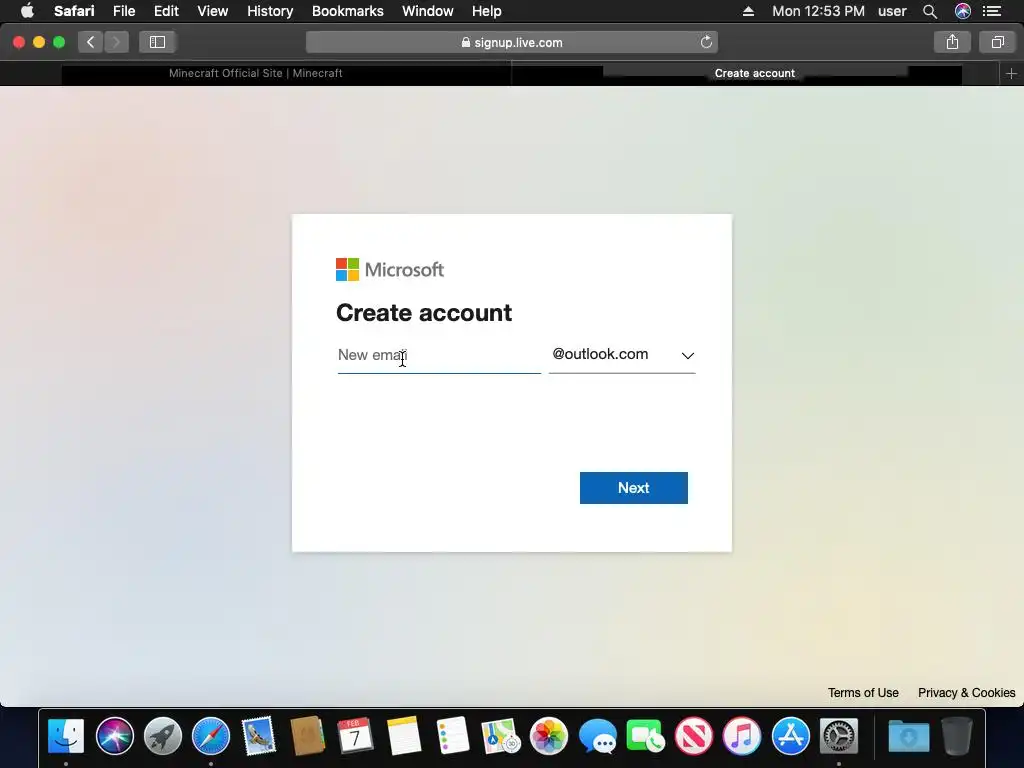Launch Siri from the Dock
The width and height of the screenshot is (1024, 768).
[114, 736]
